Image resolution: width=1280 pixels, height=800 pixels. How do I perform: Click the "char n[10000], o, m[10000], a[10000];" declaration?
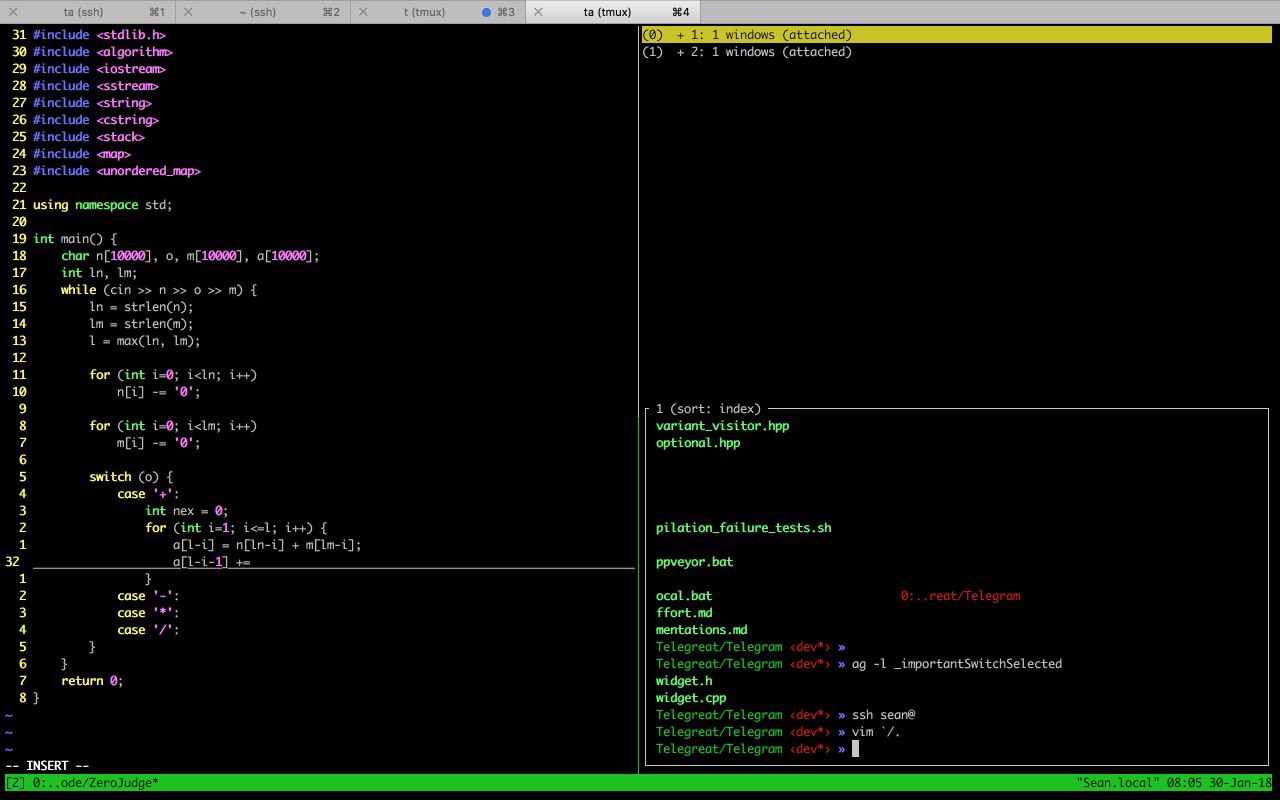pyautogui.click(x=190, y=256)
